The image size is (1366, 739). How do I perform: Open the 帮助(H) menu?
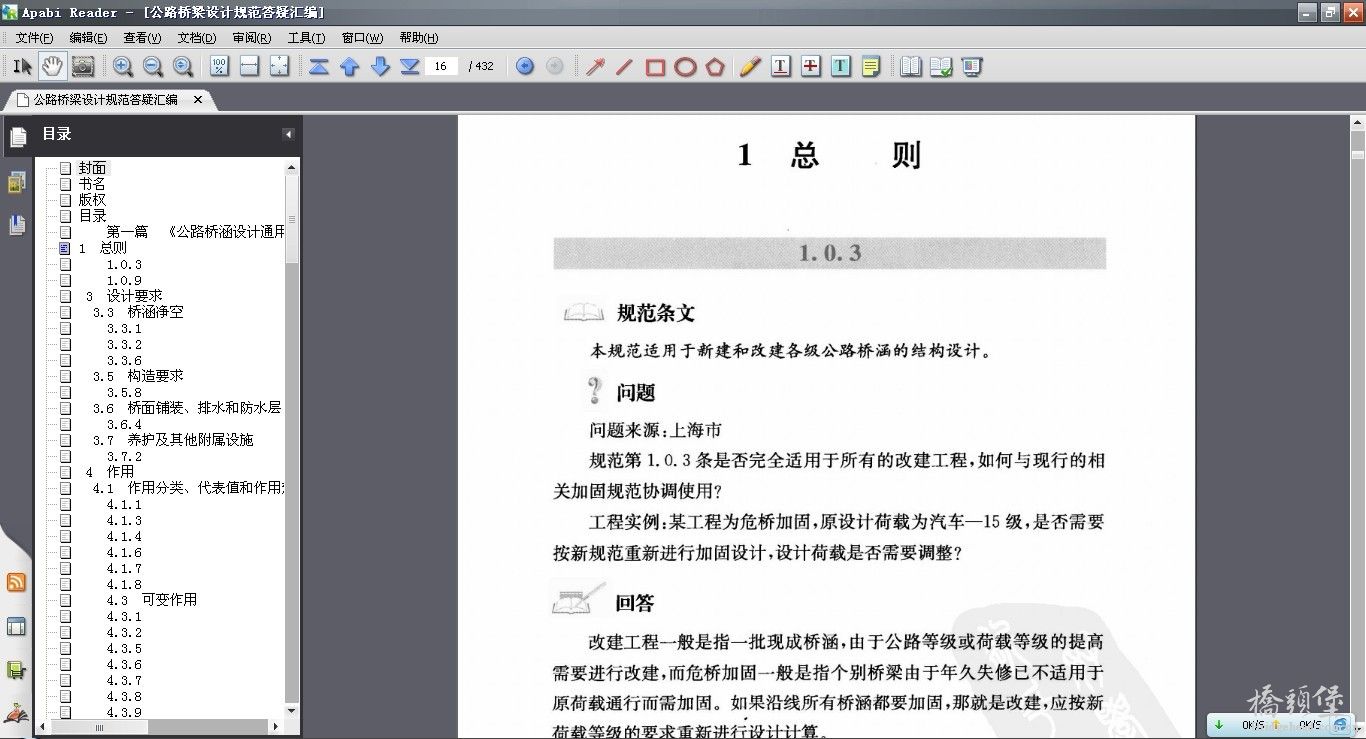click(418, 38)
